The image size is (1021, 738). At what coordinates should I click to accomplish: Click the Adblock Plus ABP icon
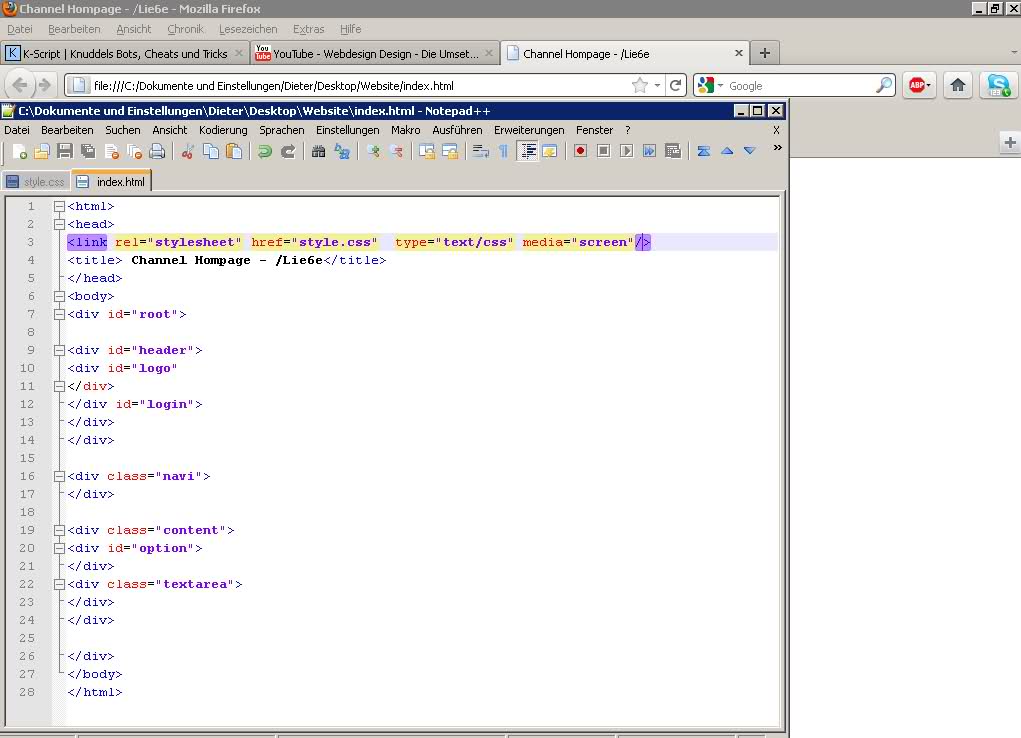click(918, 86)
